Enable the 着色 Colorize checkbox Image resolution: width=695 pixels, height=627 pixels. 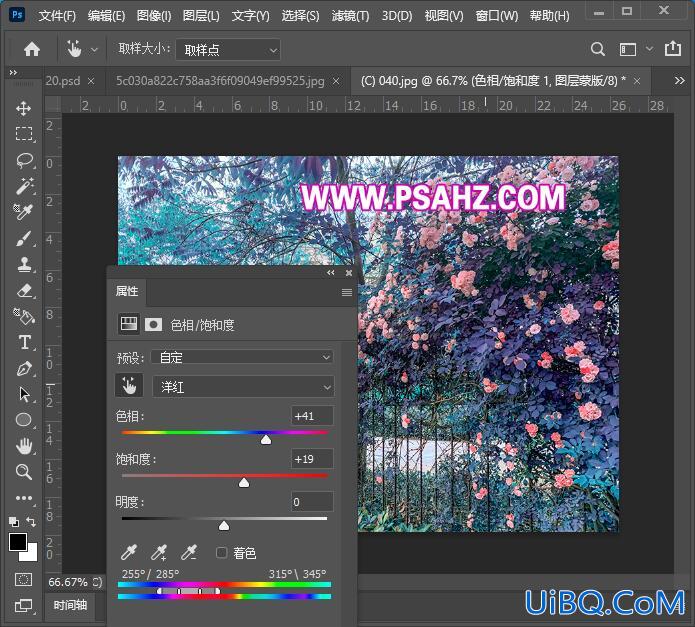[221, 553]
